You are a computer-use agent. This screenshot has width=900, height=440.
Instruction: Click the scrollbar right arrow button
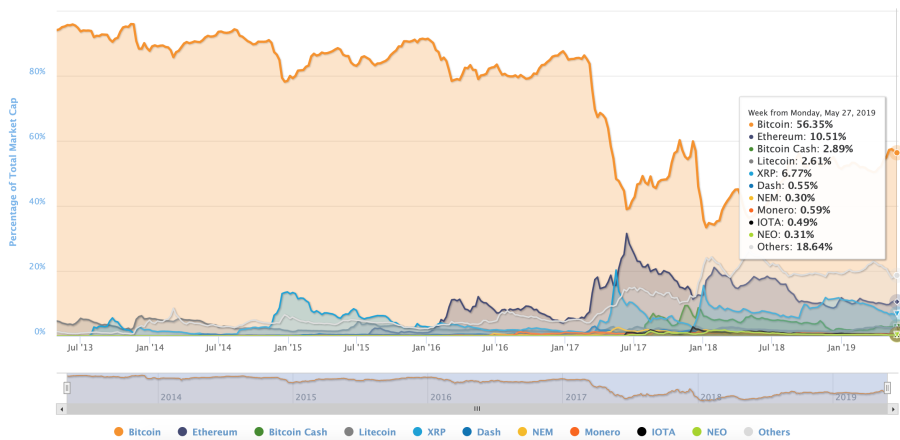[893, 409]
